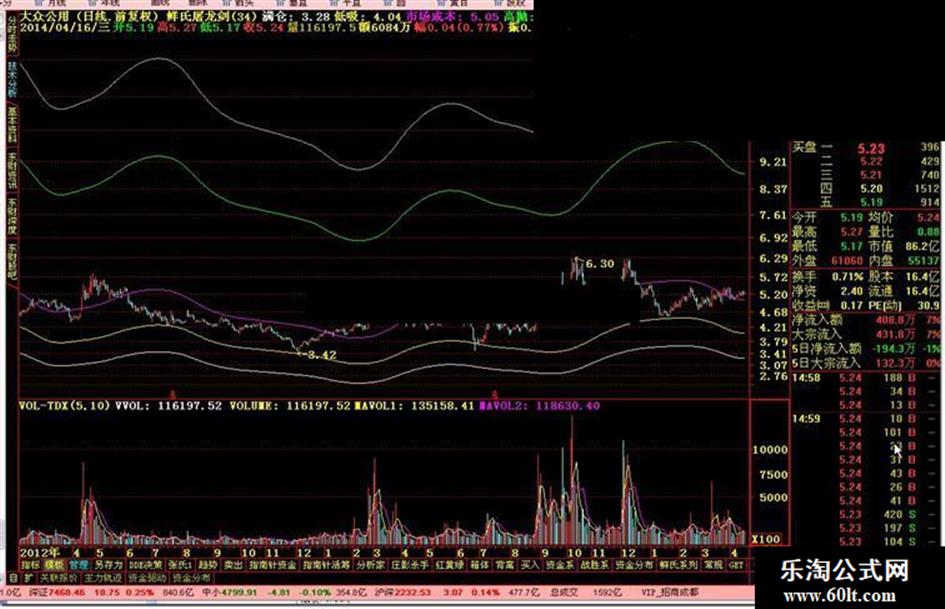This screenshot has height=609, width=945.
Task: Select the 常规 indicator tab
Action: coord(714,565)
